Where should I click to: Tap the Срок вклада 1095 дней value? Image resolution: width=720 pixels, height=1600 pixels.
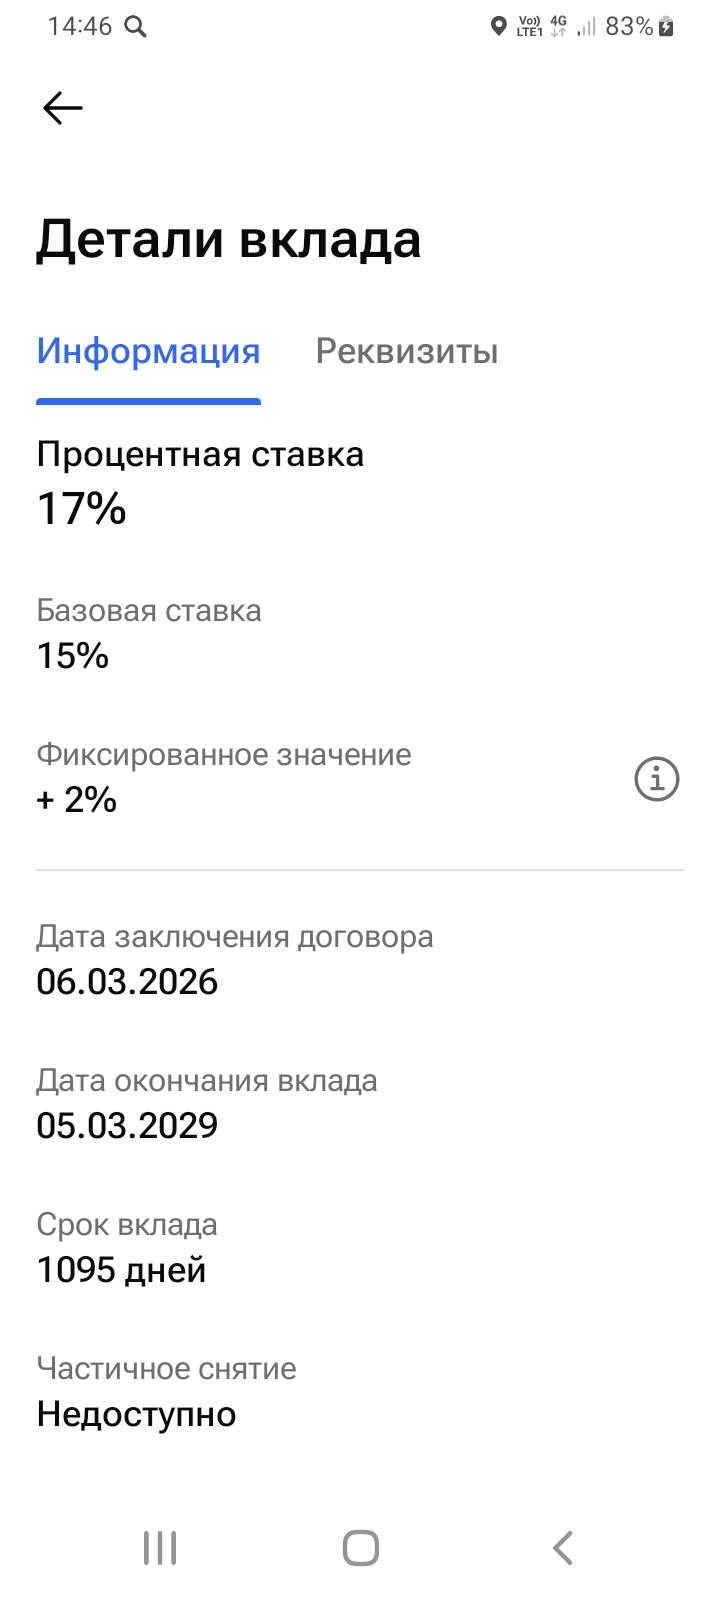pos(121,1270)
